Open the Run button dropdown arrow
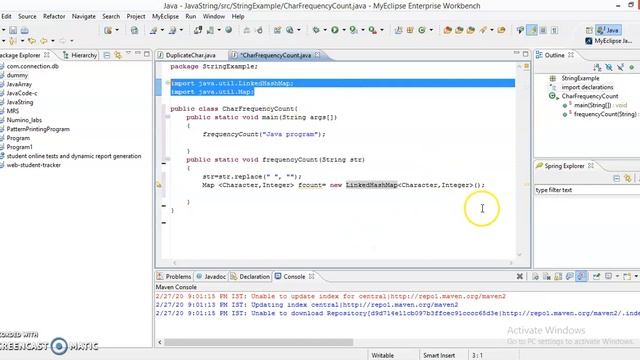640x360 pixels. 344,30
